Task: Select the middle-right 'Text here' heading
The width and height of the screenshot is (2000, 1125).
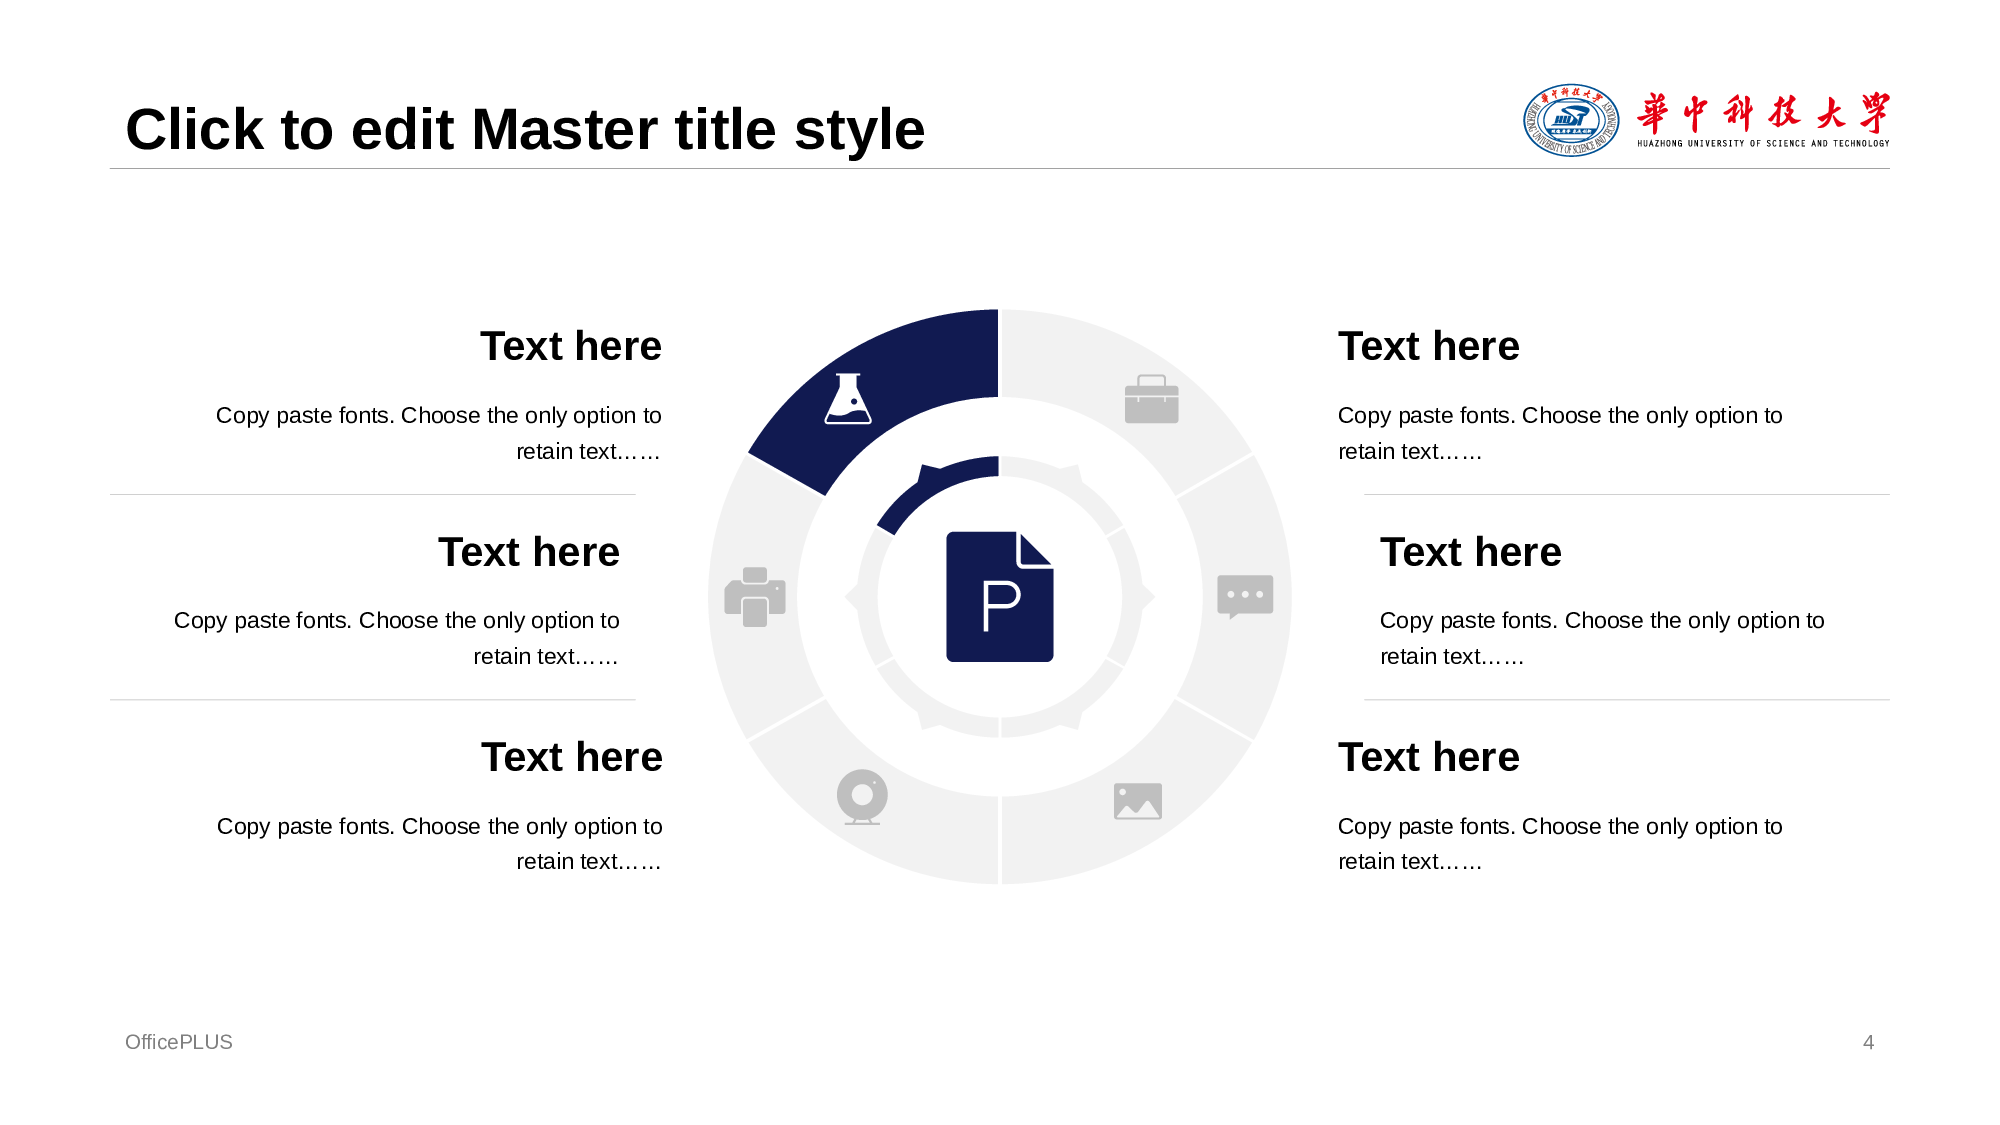Action: [1470, 552]
